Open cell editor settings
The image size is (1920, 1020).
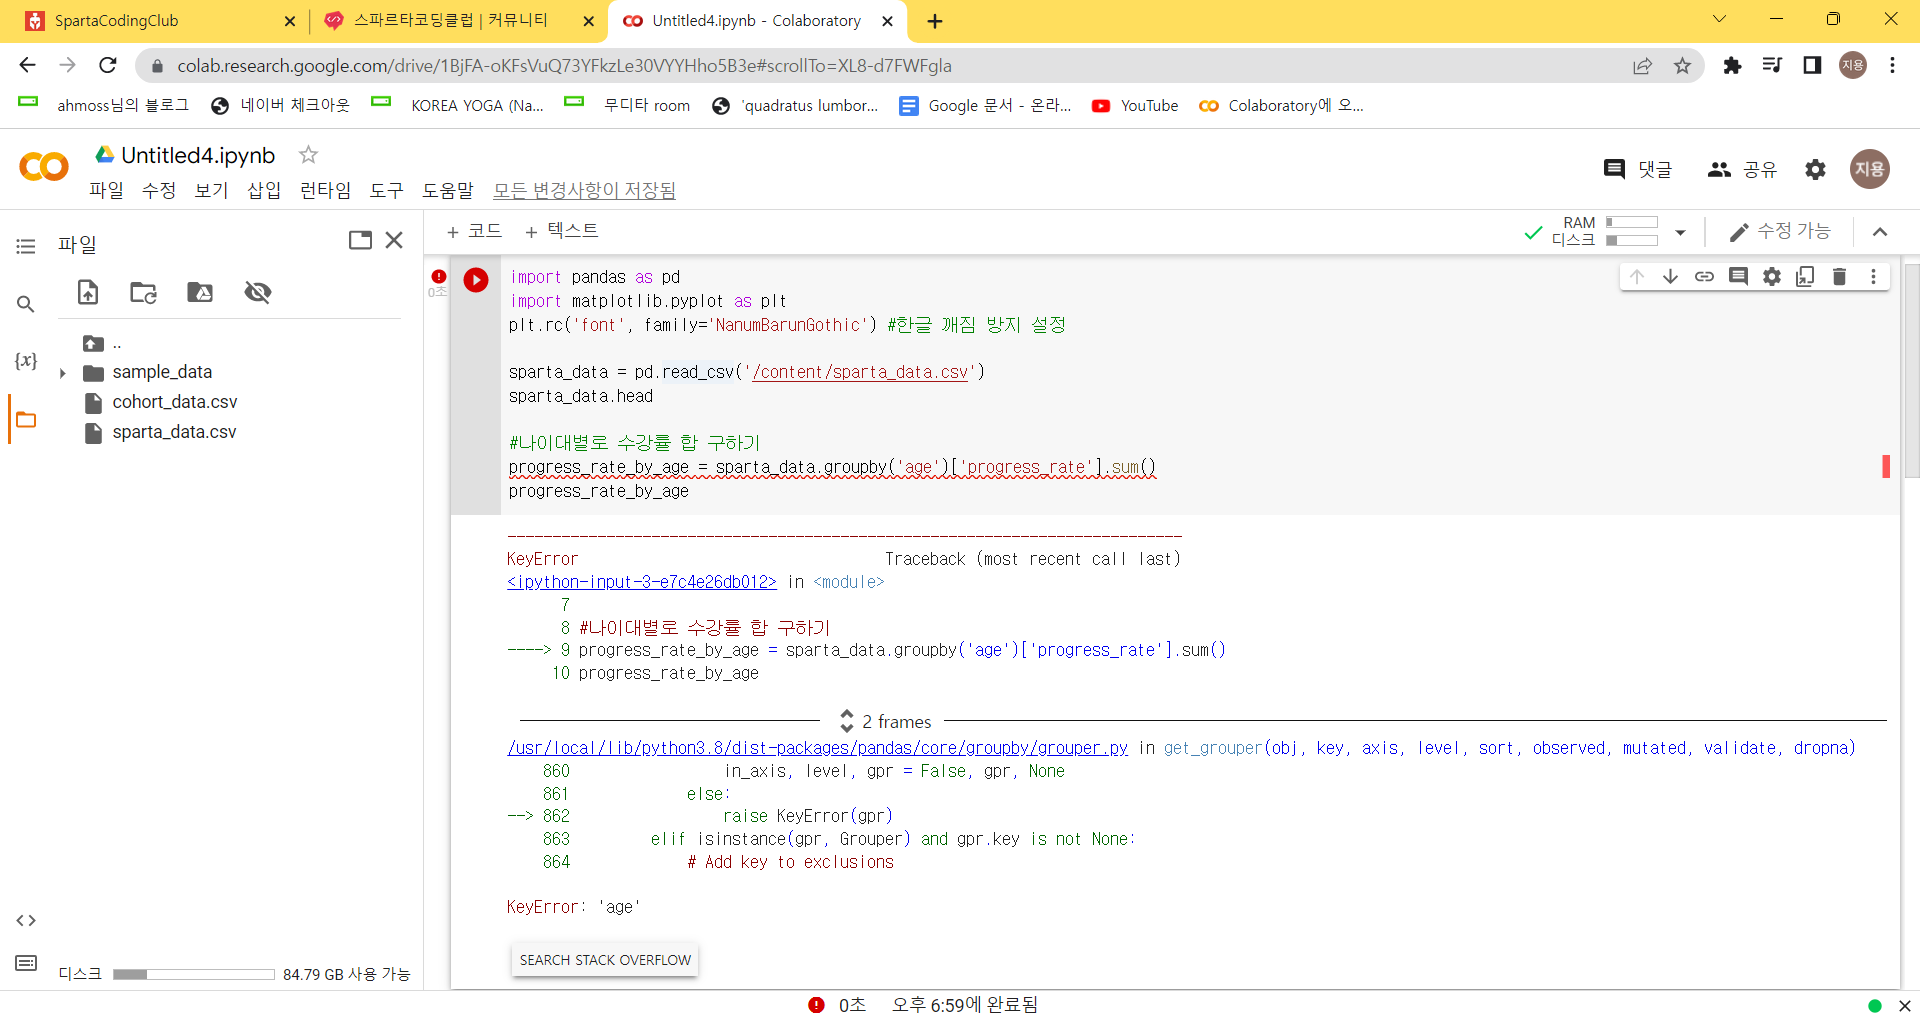coord(1772,277)
